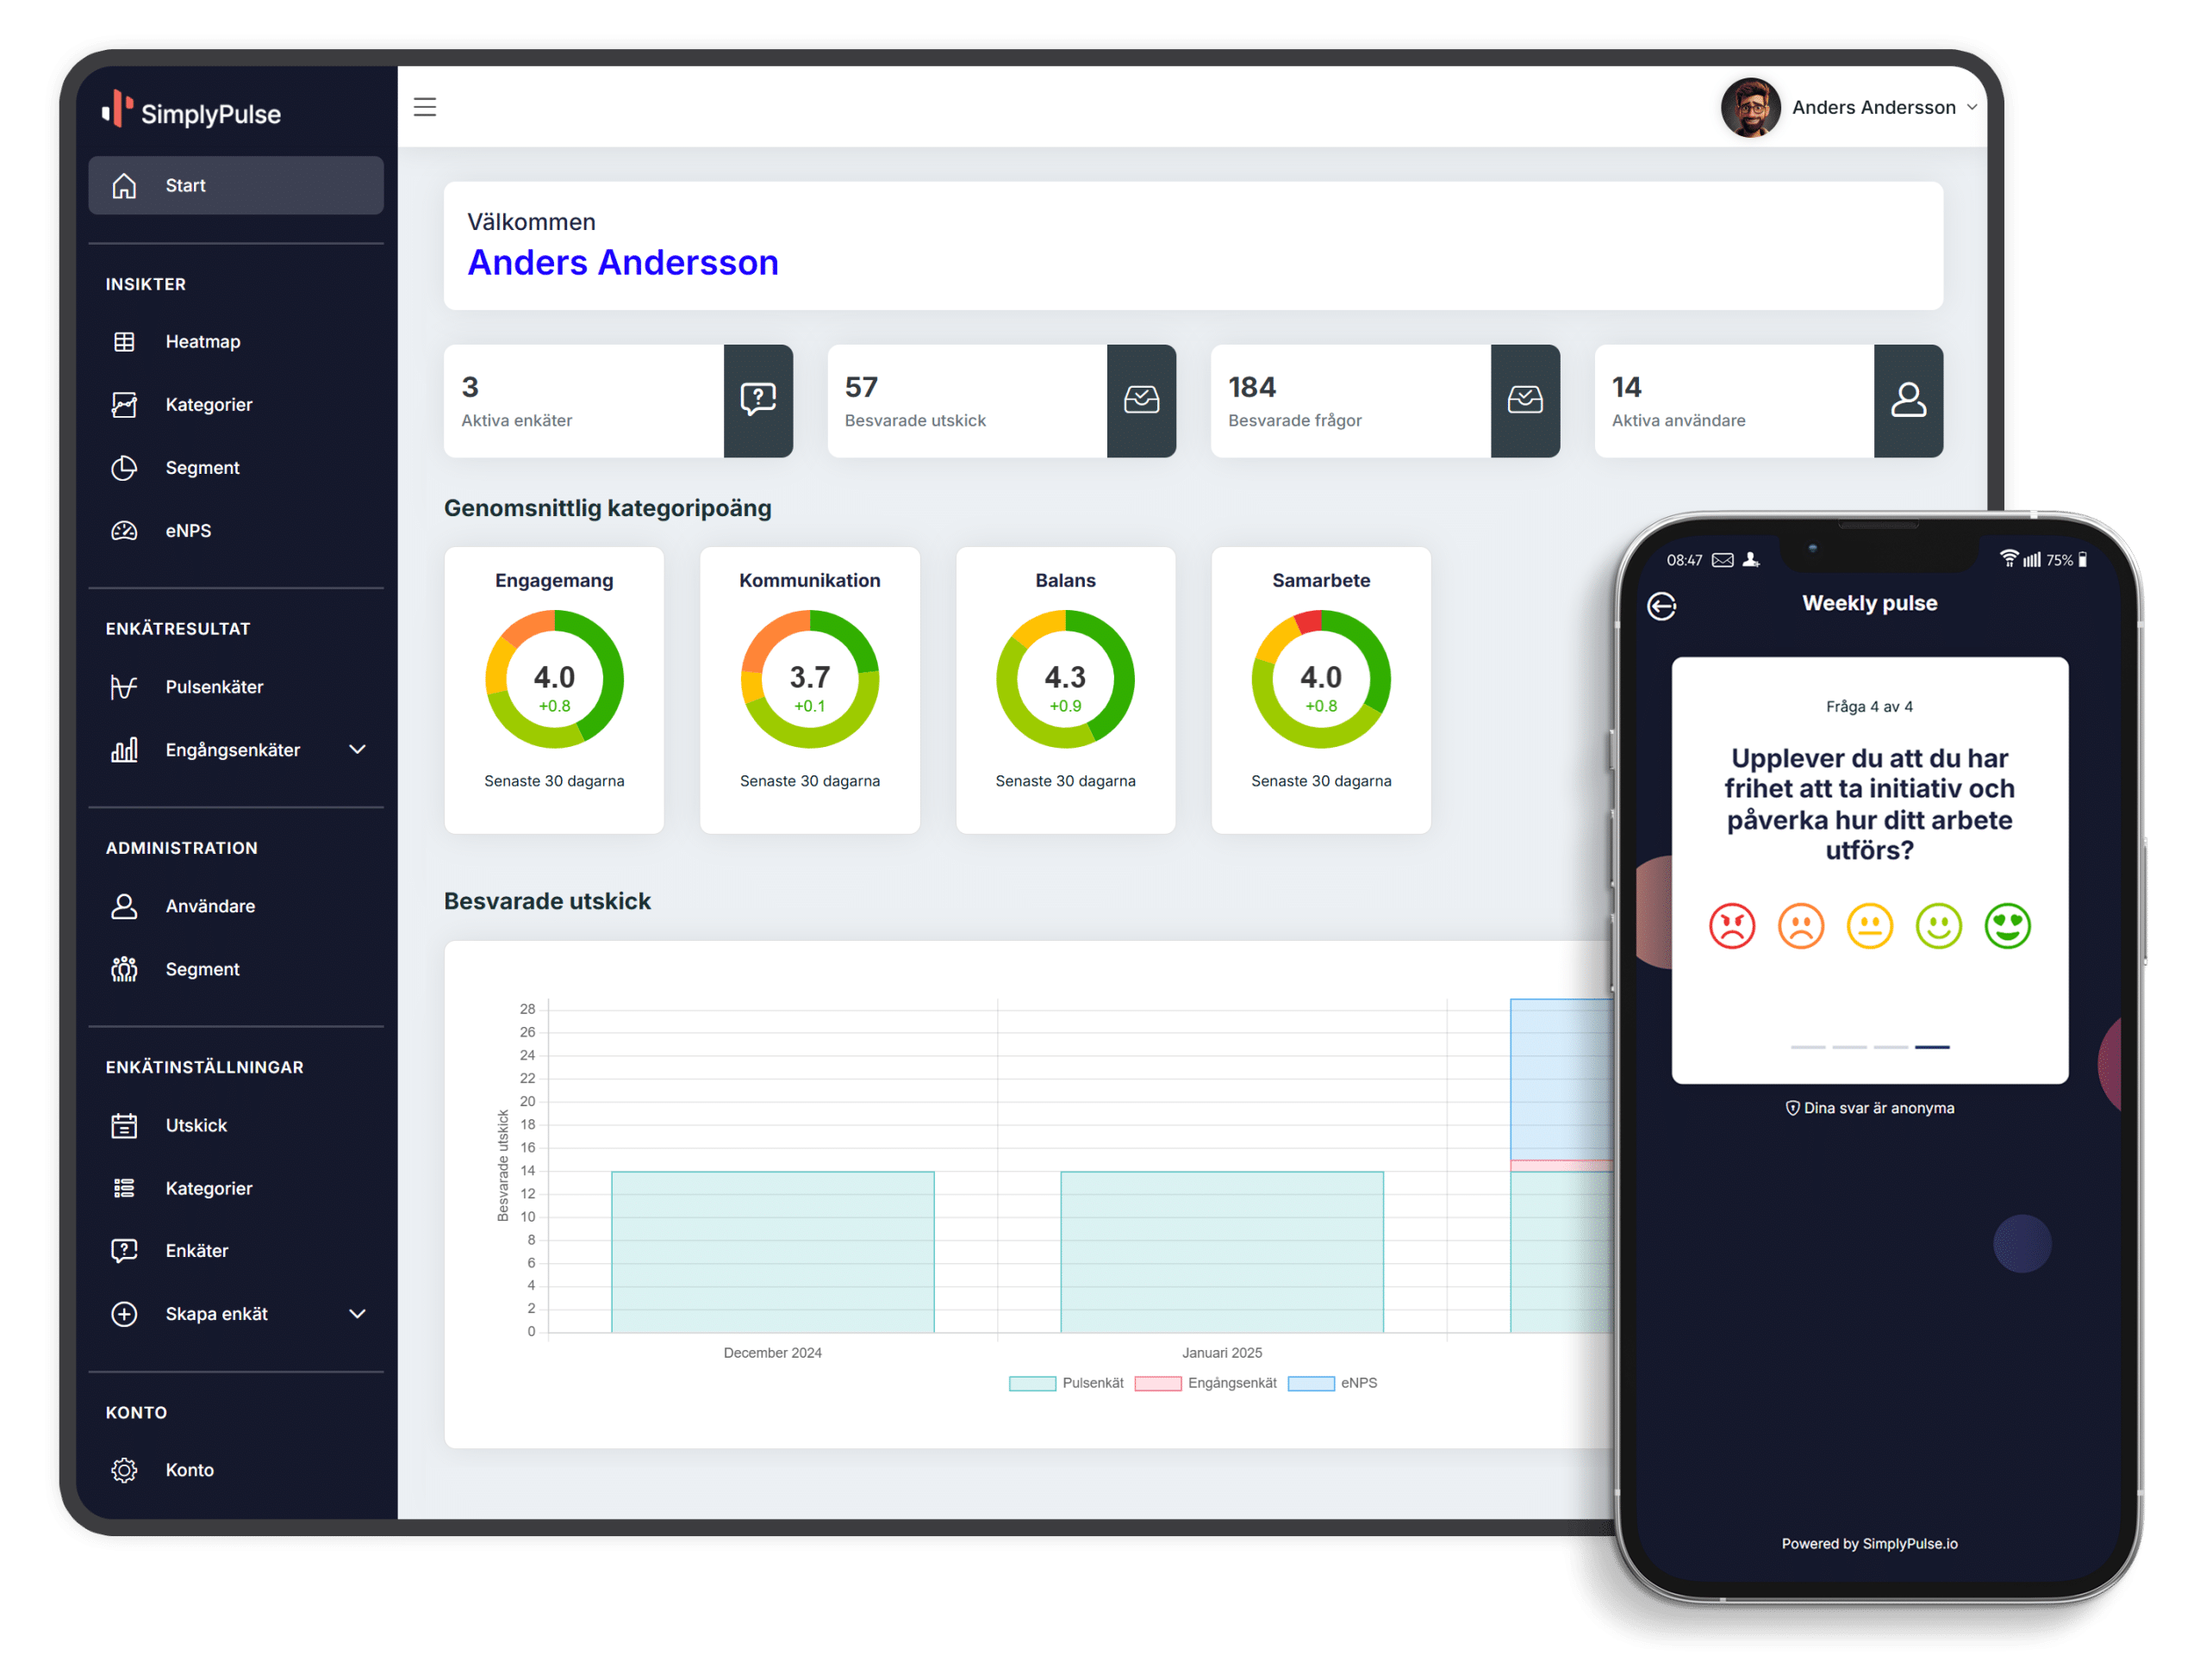Viewport: 2206px width, 1680px height.
Task: Expand the Skapa enkät submenu
Action: coord(357,1314)
